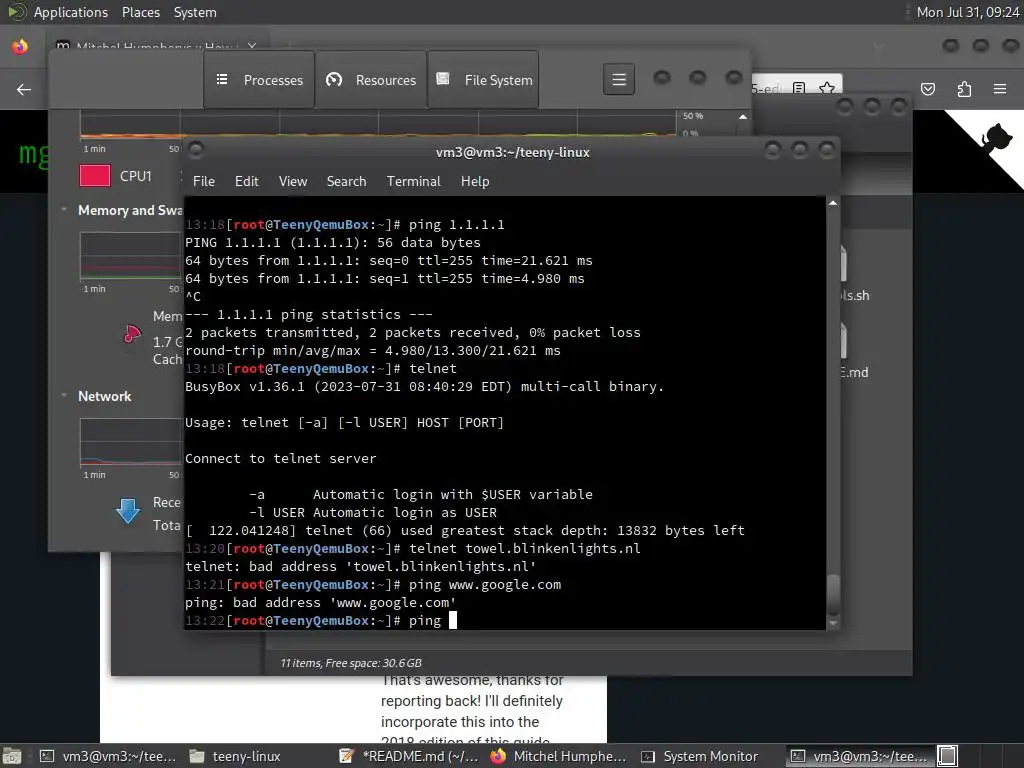
Task: Click the terminal text cursor after ping
Action: [453, 620]
